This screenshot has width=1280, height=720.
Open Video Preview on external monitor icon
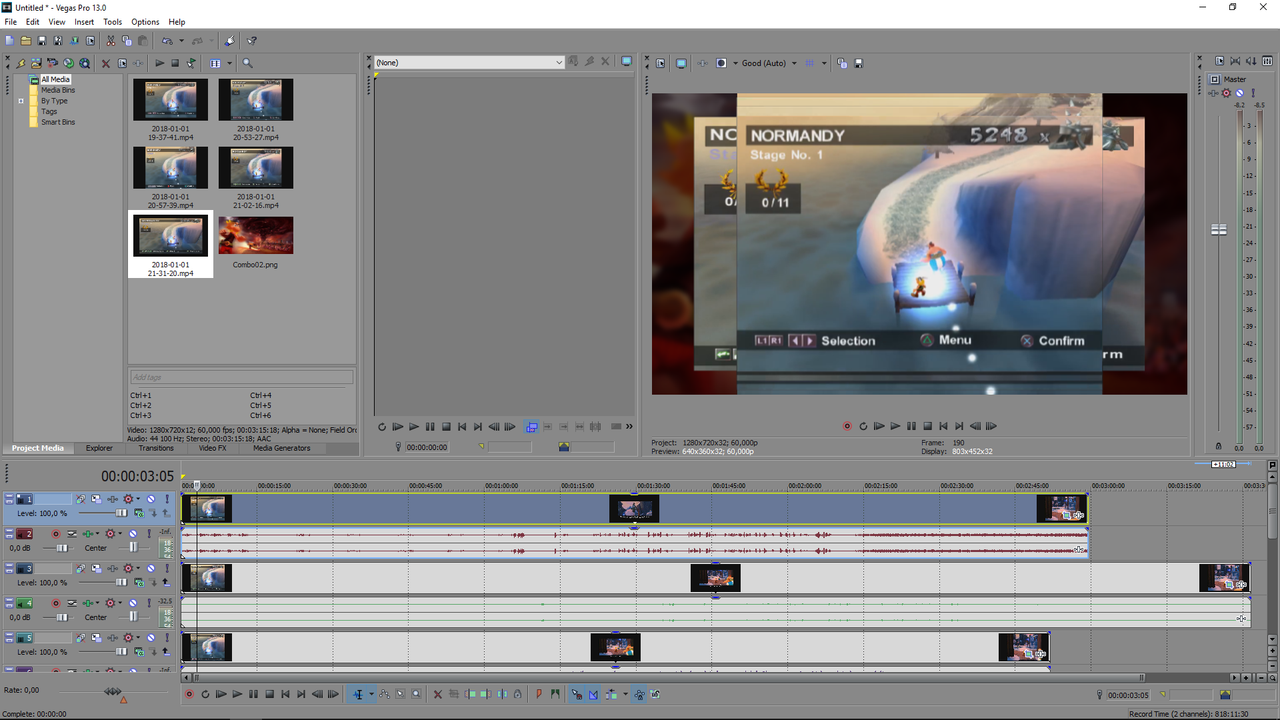point(681,63)
